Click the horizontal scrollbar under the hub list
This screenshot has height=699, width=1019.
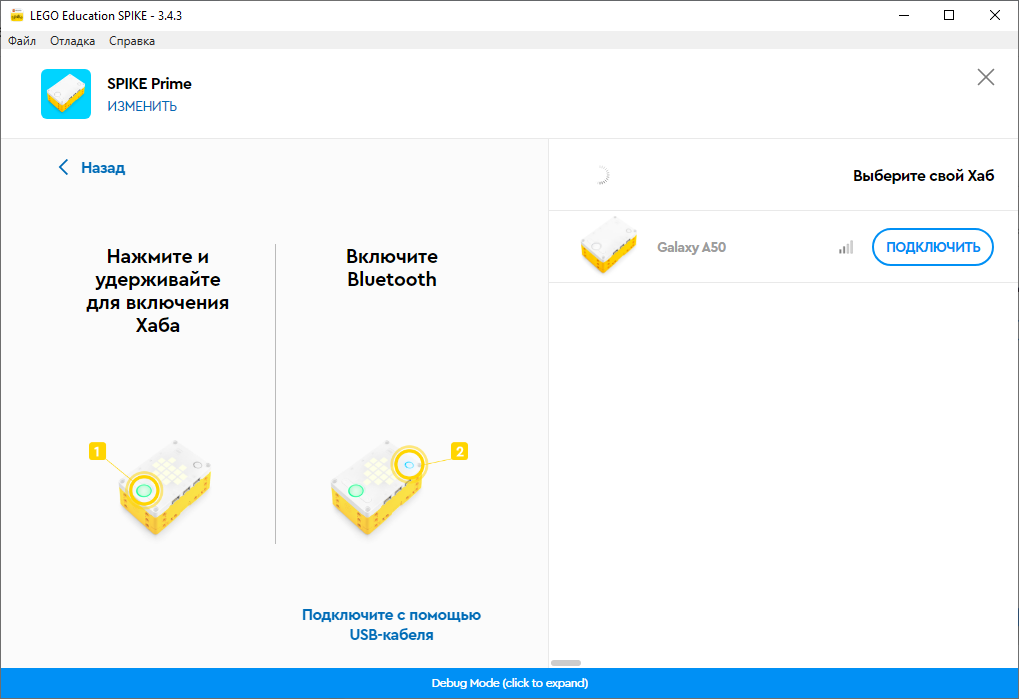tap(566, 663)
